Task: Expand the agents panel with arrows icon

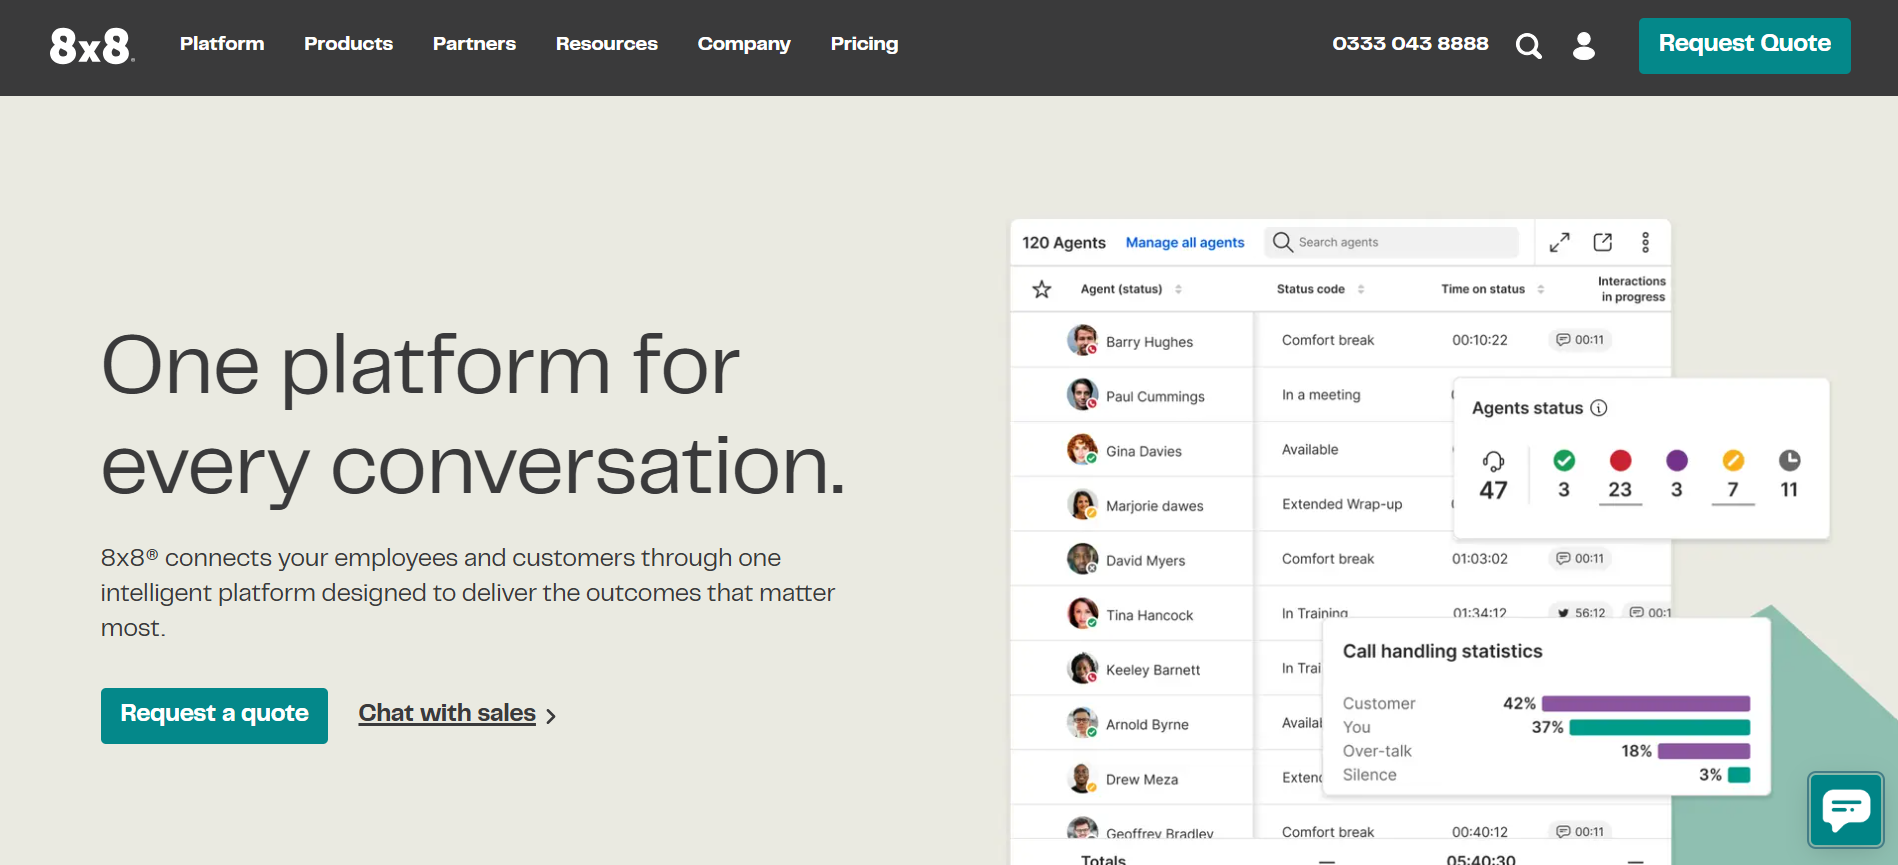Action: pos(1559,242)
